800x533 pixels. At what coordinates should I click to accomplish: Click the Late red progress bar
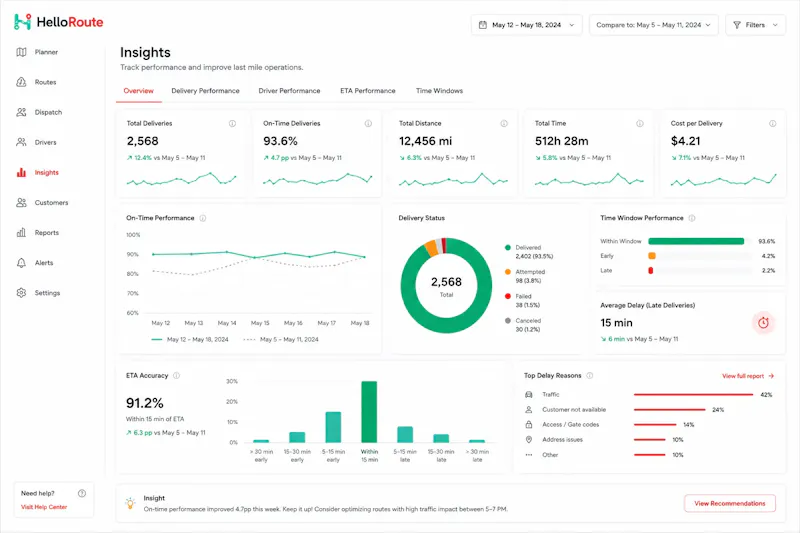(651, 271)
